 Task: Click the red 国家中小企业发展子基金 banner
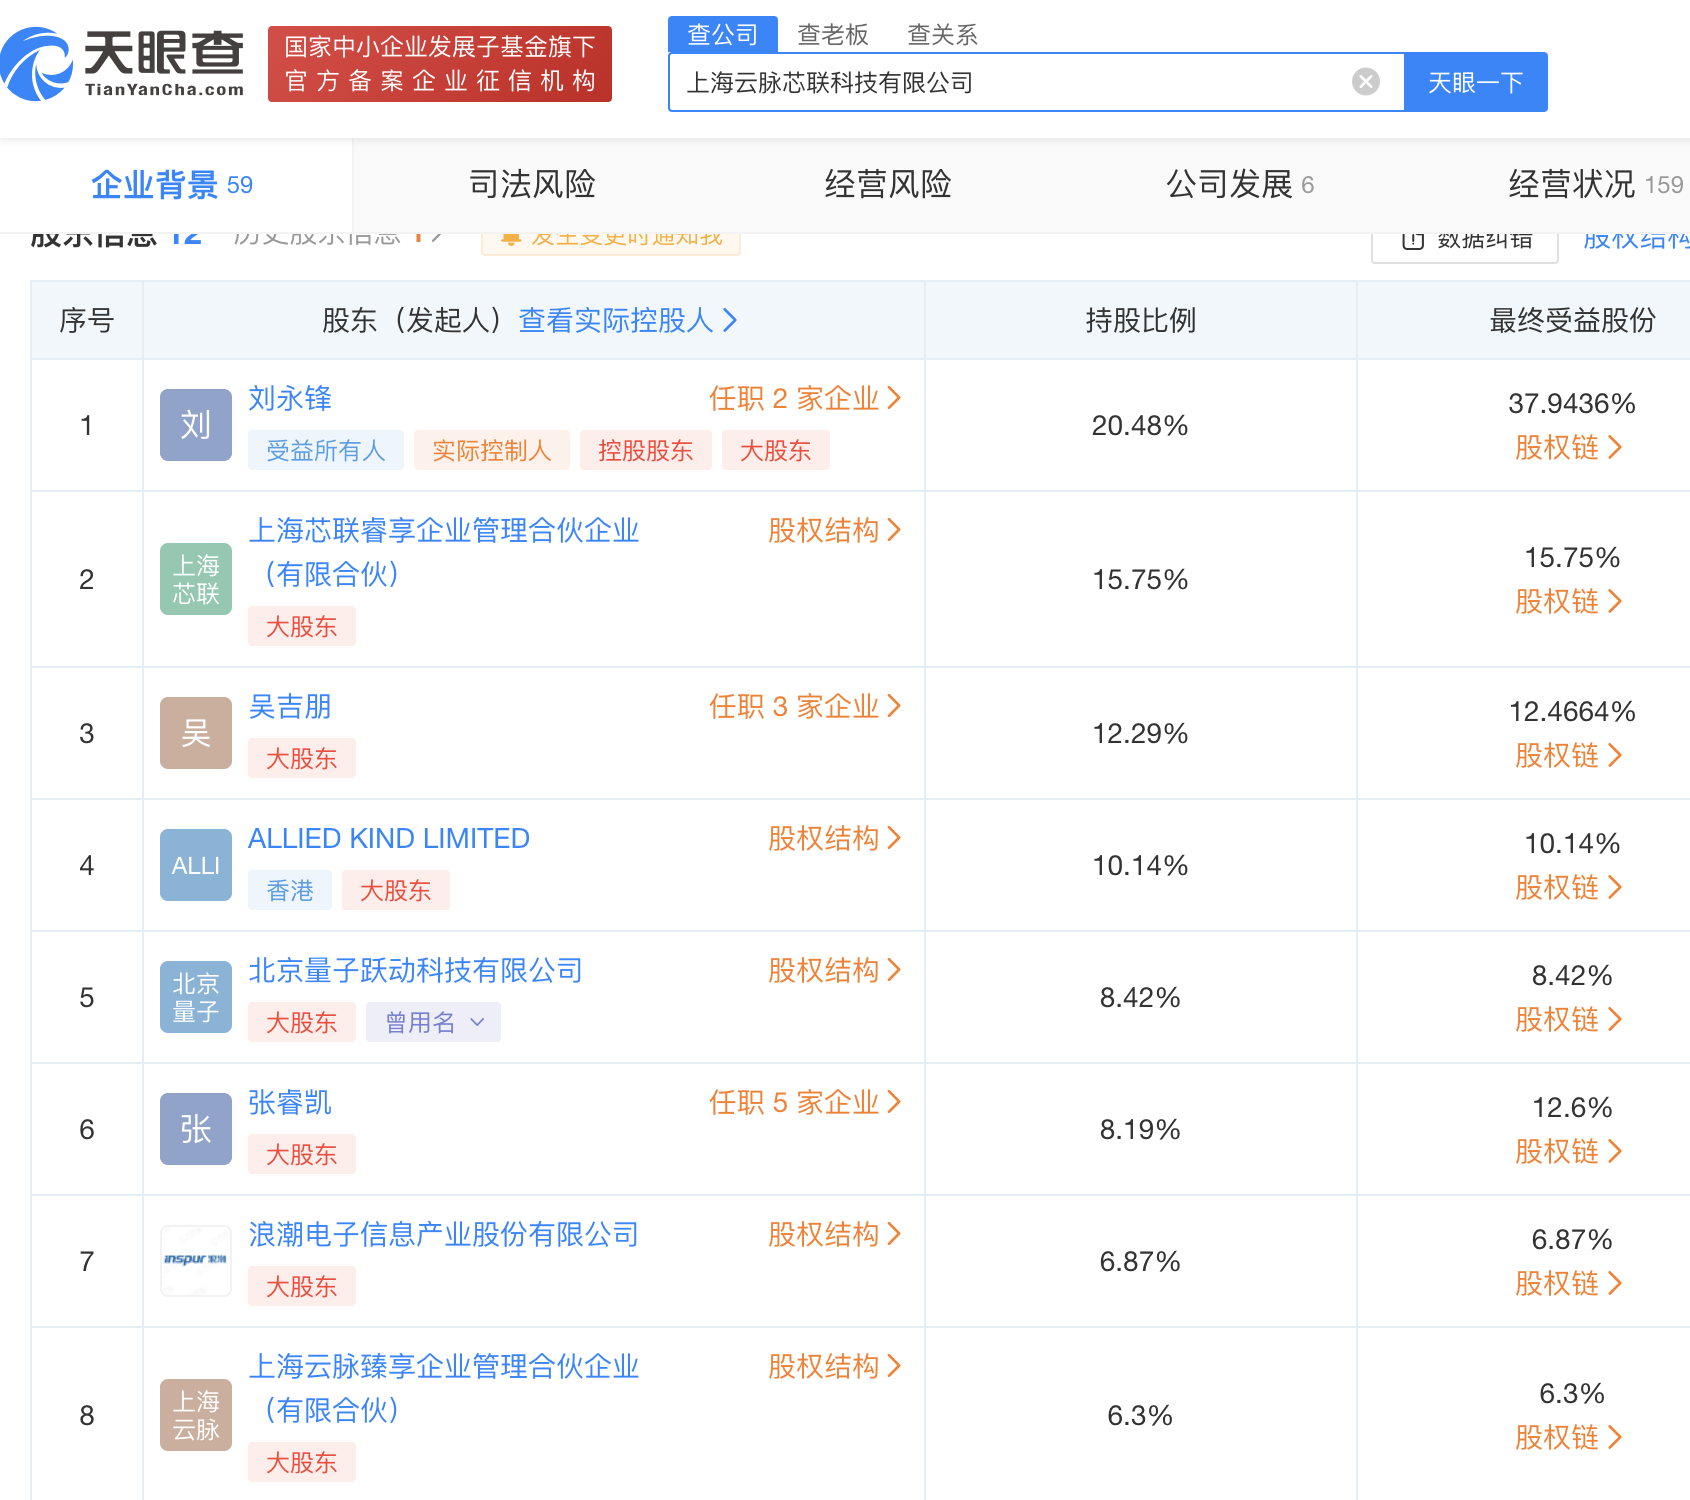click(x=440, y=64)
